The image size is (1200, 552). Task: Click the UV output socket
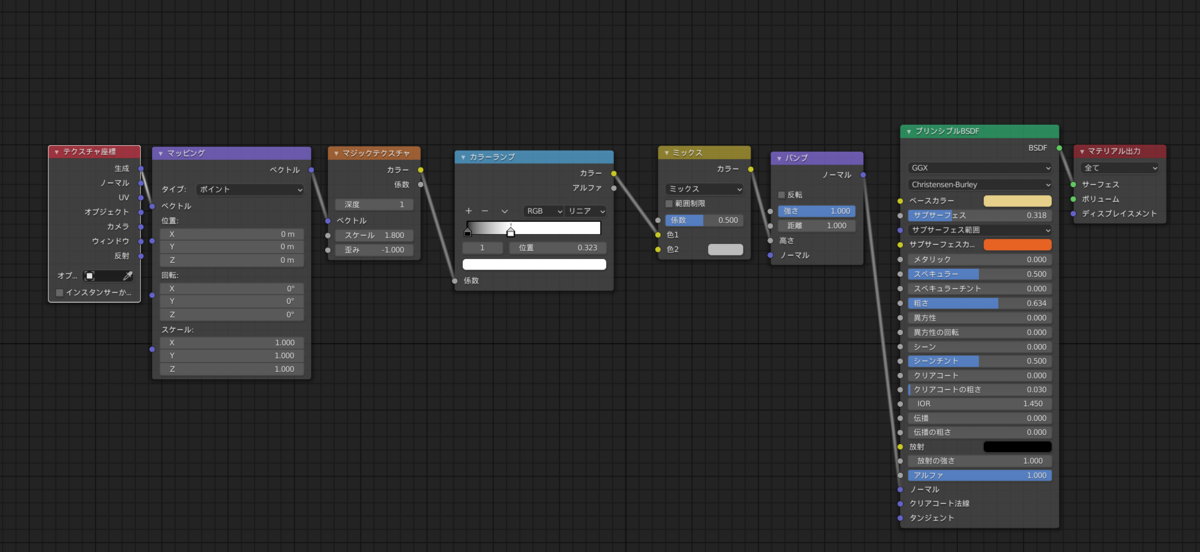[x=141, y=197]
